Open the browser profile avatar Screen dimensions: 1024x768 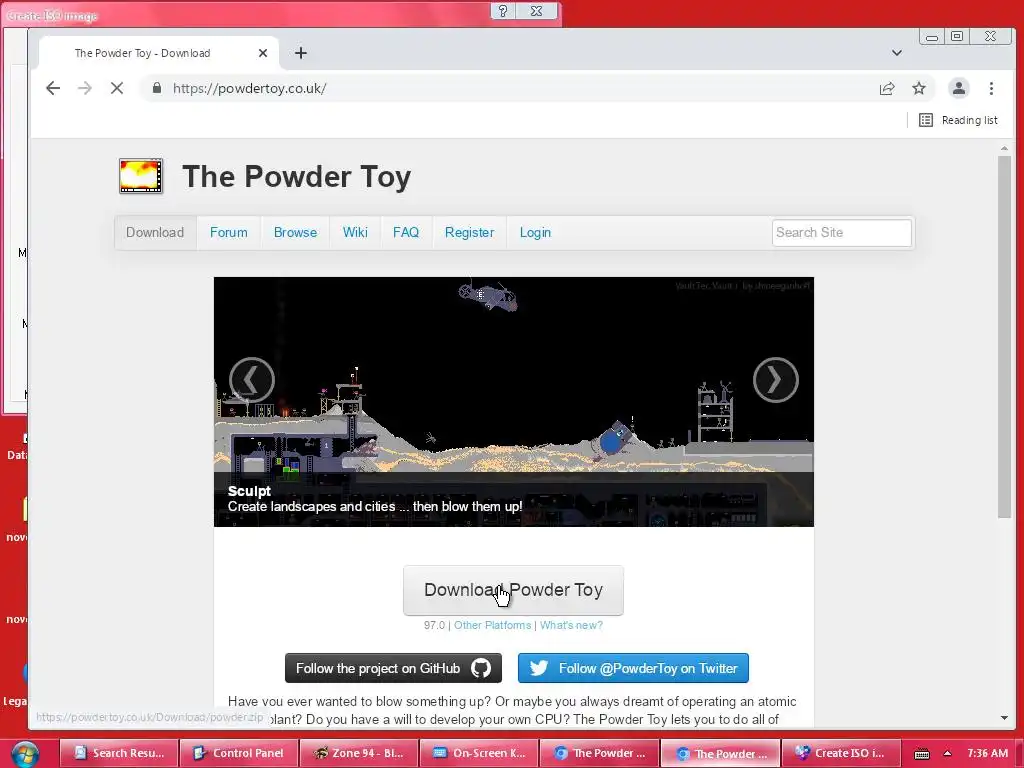959,88
